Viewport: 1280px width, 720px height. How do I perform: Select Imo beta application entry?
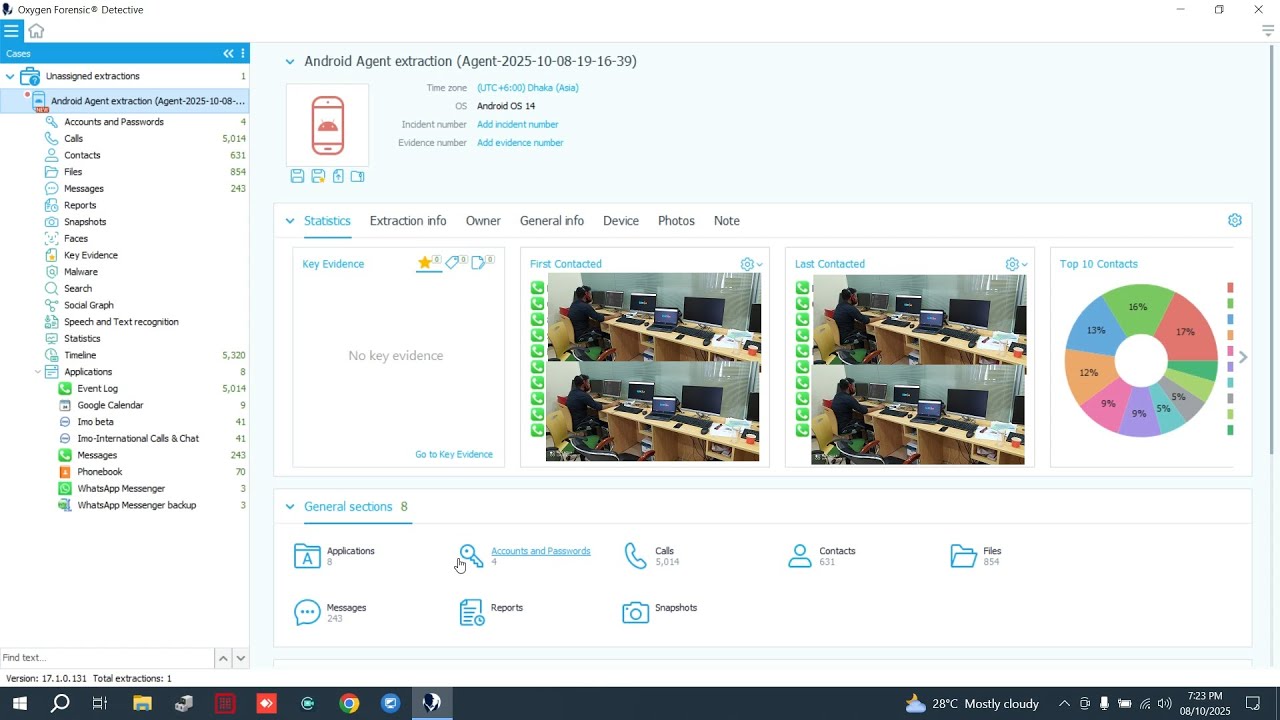95,422
